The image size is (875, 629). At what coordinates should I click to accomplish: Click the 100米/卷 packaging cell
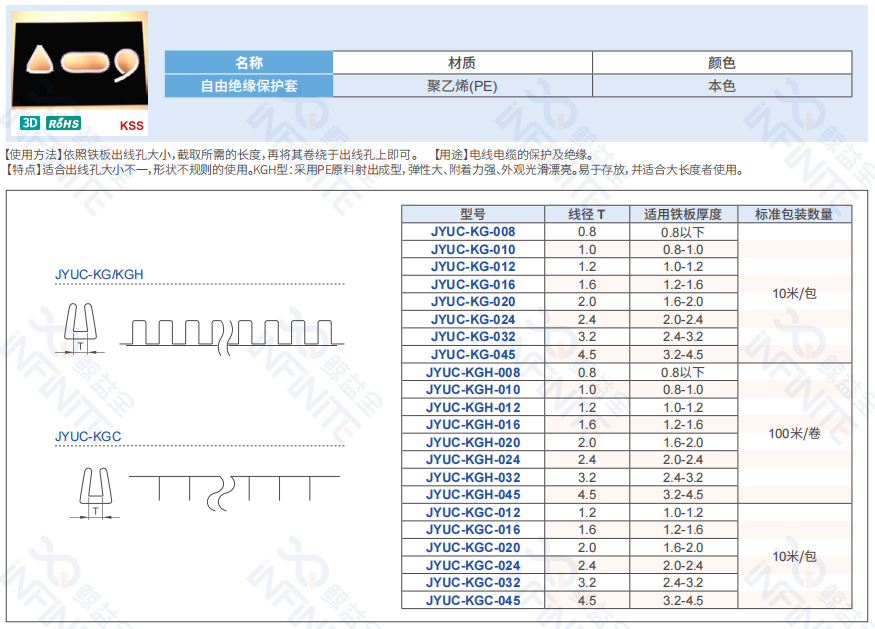(x=795, y=434)
